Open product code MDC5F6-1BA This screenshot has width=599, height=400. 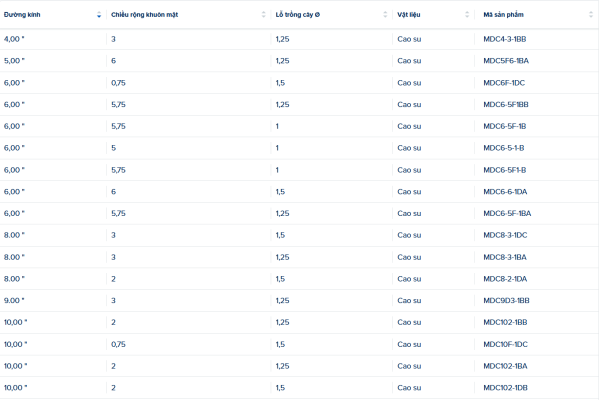tap(506, 61)
